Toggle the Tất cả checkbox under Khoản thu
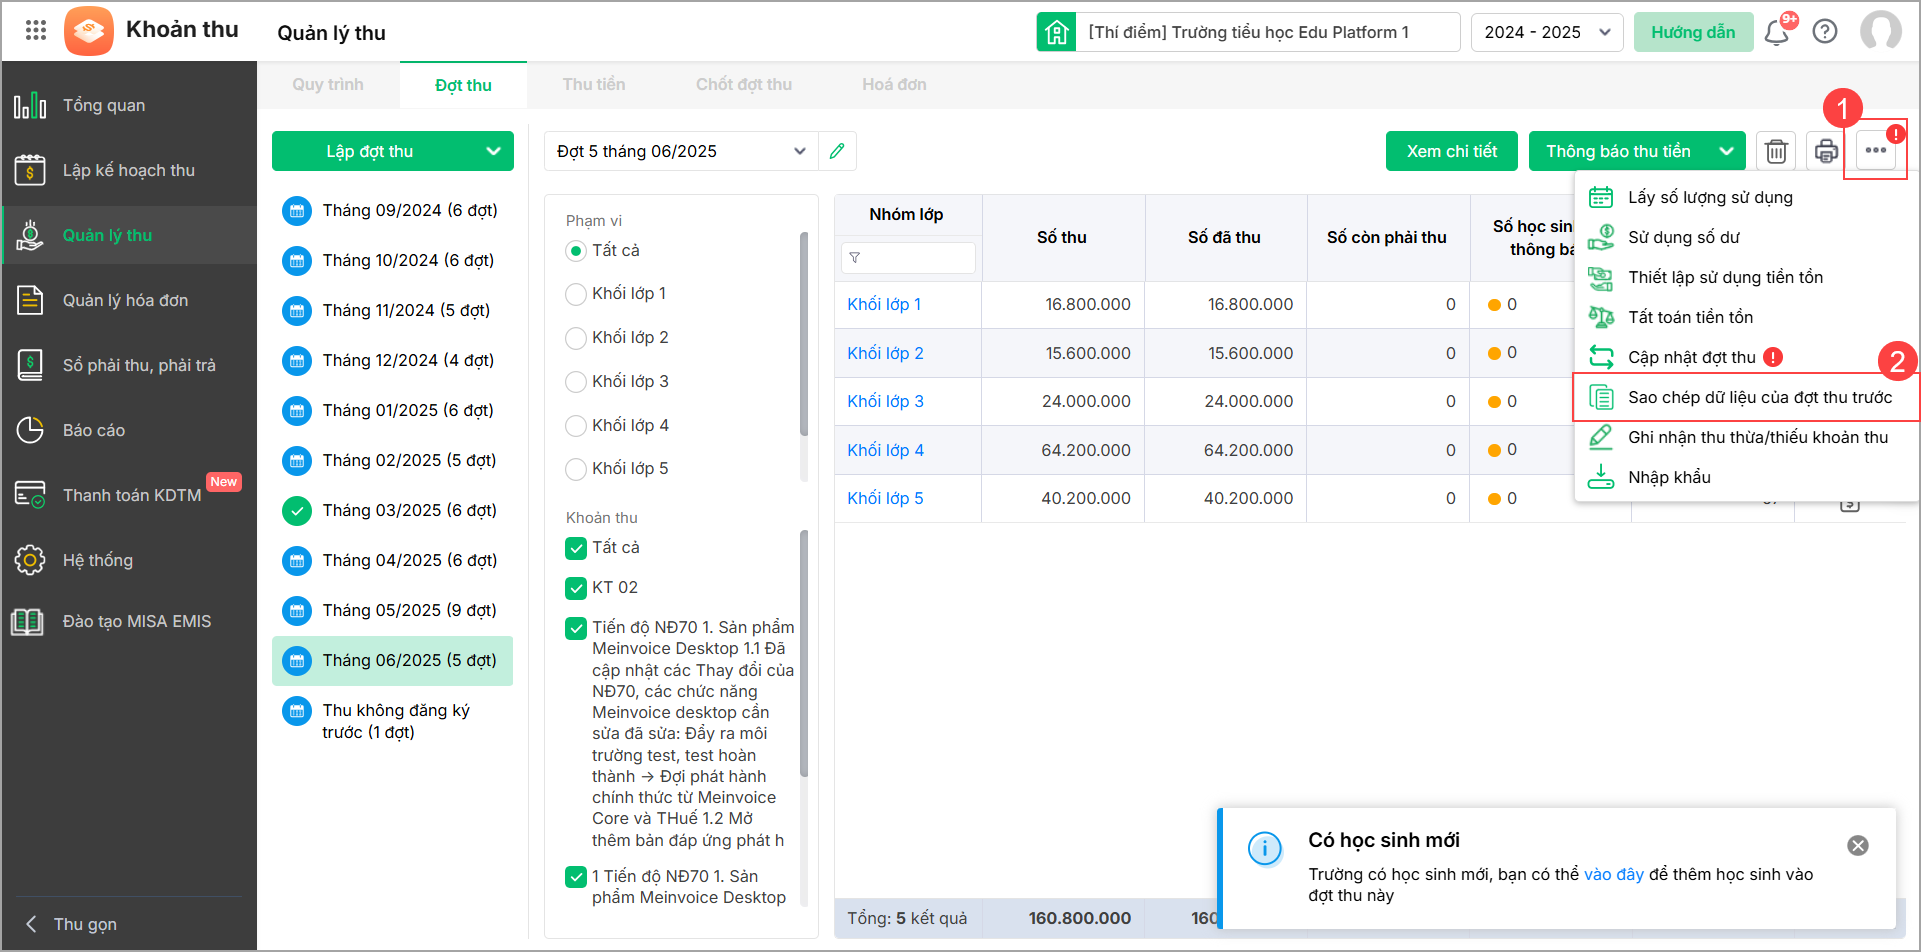The height and width of the screenshot is (952, 1921). coord(576,548)
